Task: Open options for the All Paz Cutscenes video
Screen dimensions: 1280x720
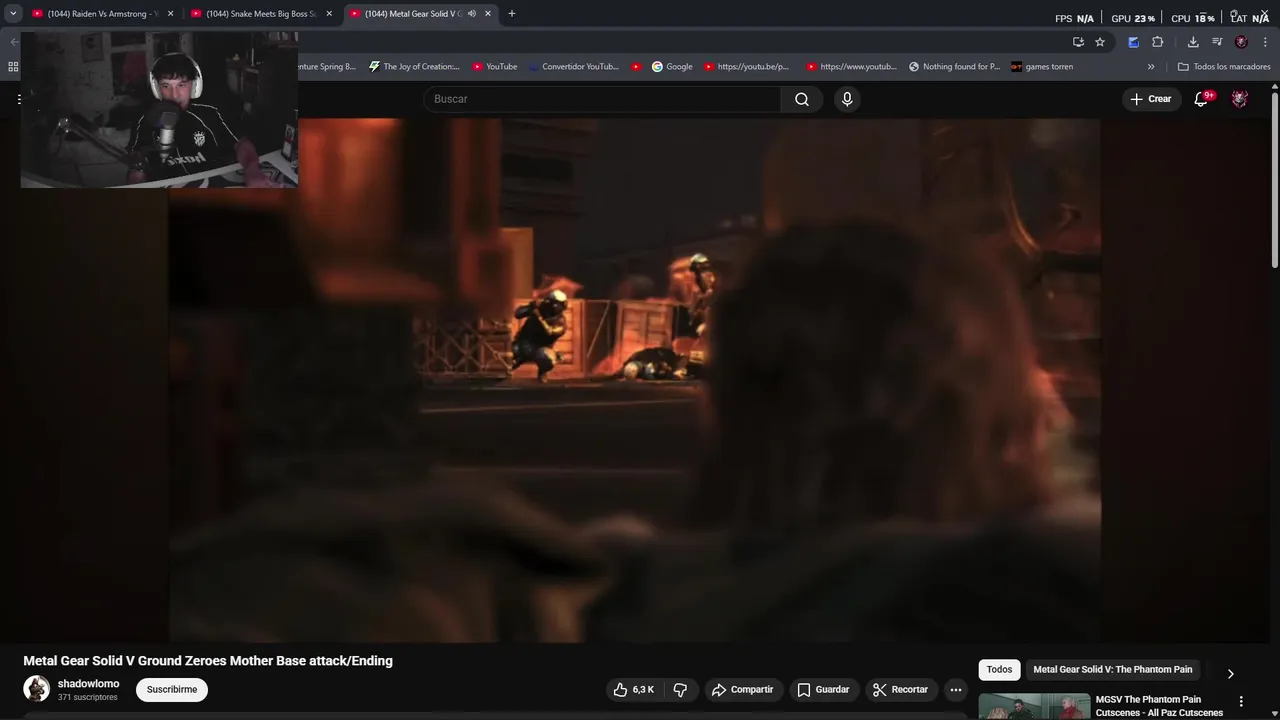Action: [x=1241, y=702]
